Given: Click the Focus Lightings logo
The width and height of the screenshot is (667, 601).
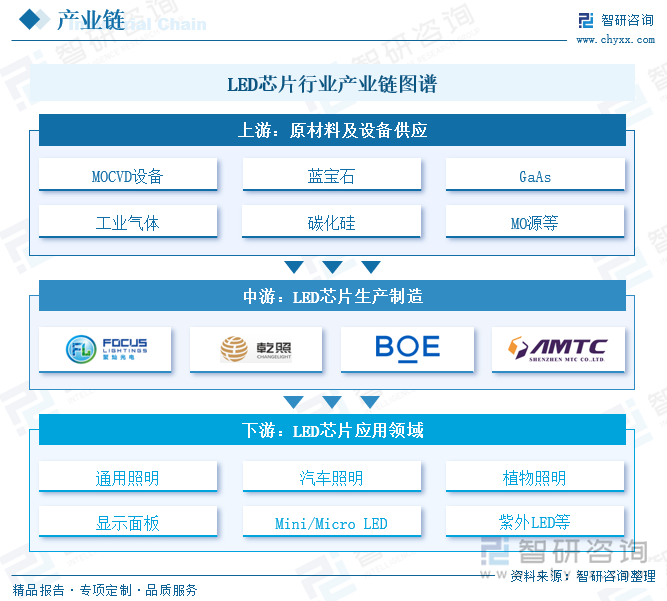Looking at the screenshot, I should tap(105, 348).
